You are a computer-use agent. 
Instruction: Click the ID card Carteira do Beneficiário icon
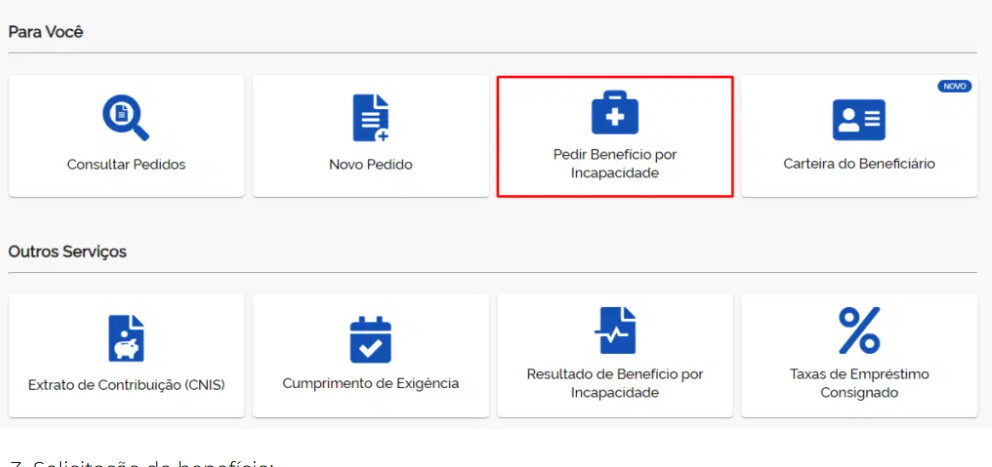click(859, 119)
